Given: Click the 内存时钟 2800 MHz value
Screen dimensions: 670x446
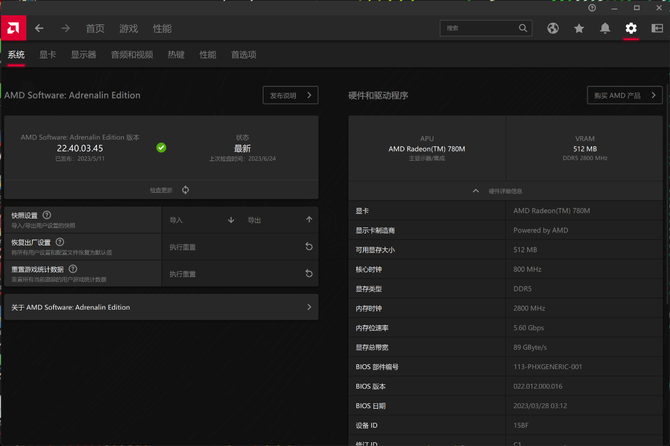Looking at the screenshot, I should point(529,308).
